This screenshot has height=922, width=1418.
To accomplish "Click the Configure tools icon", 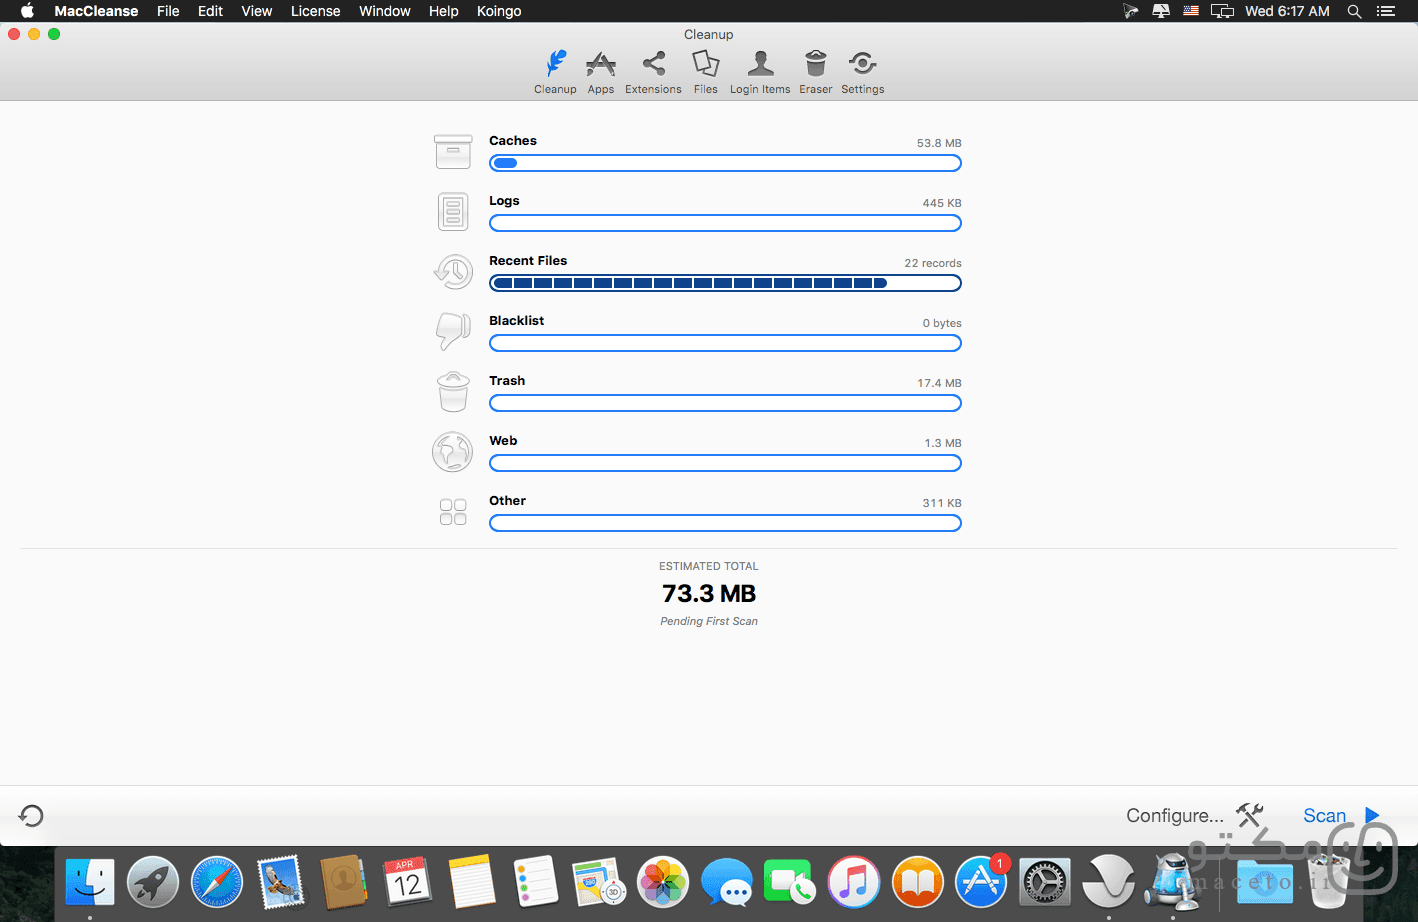I will point(1250,815).
